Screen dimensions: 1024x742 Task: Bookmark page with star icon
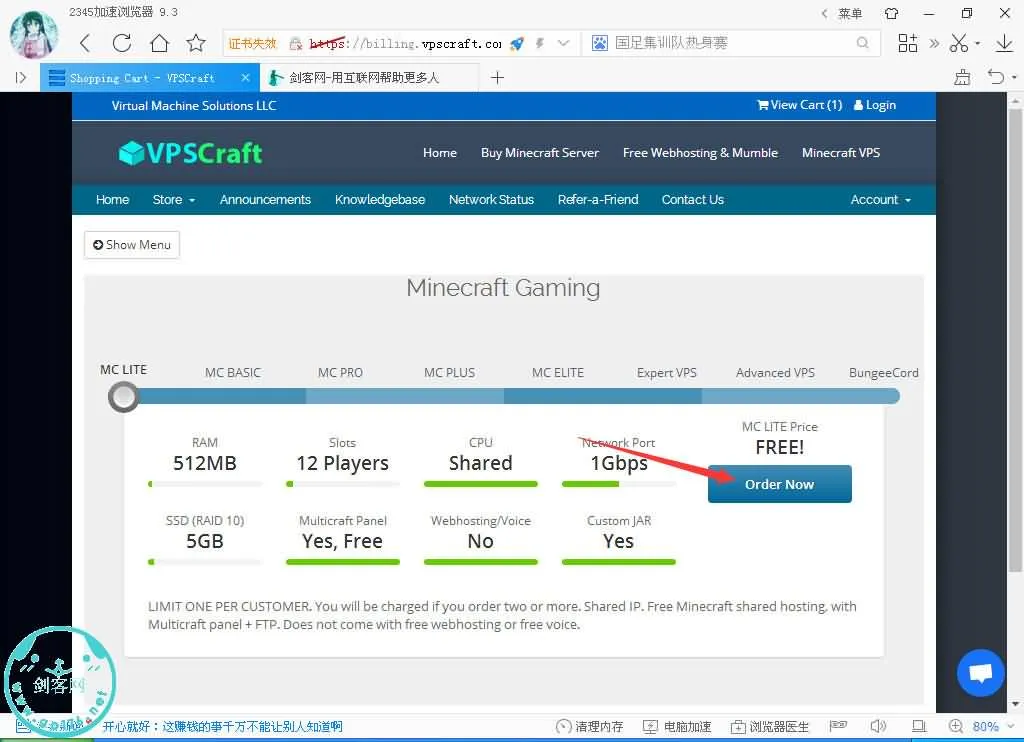click(196, 43)
